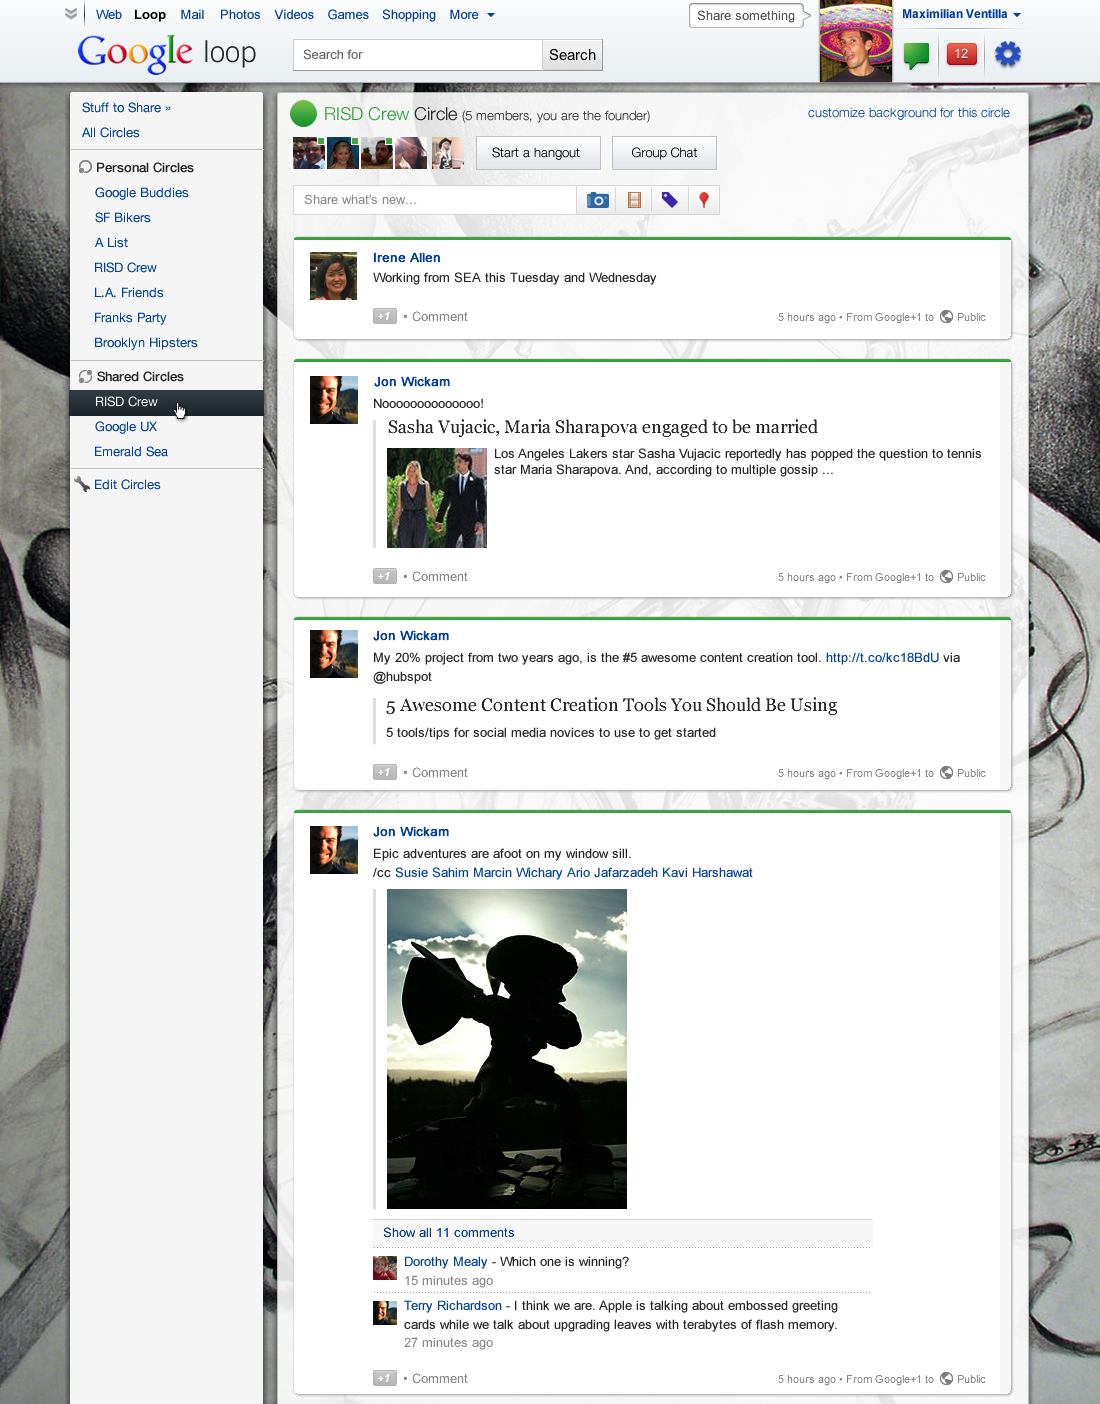Click Comment on Irene Allen's post

440,317
